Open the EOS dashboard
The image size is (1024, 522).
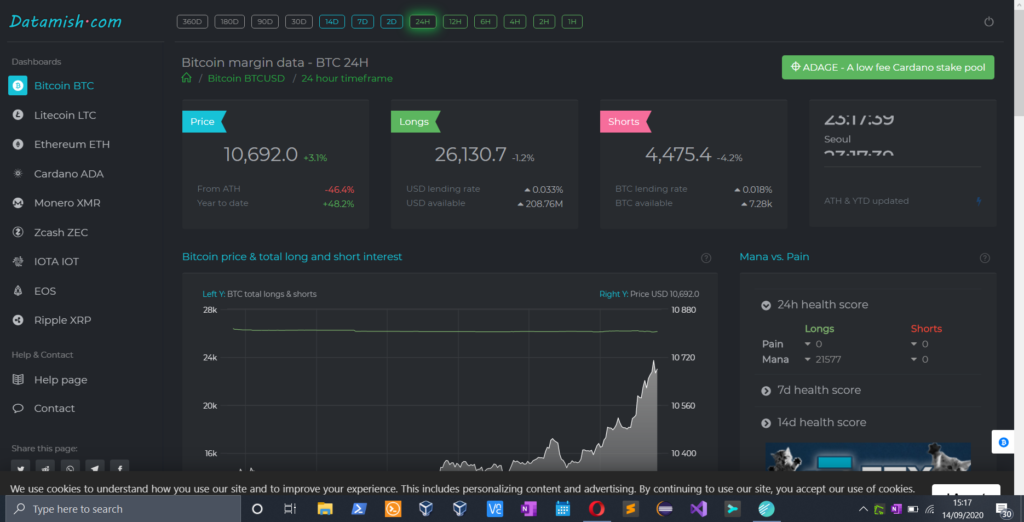(36, 291)
